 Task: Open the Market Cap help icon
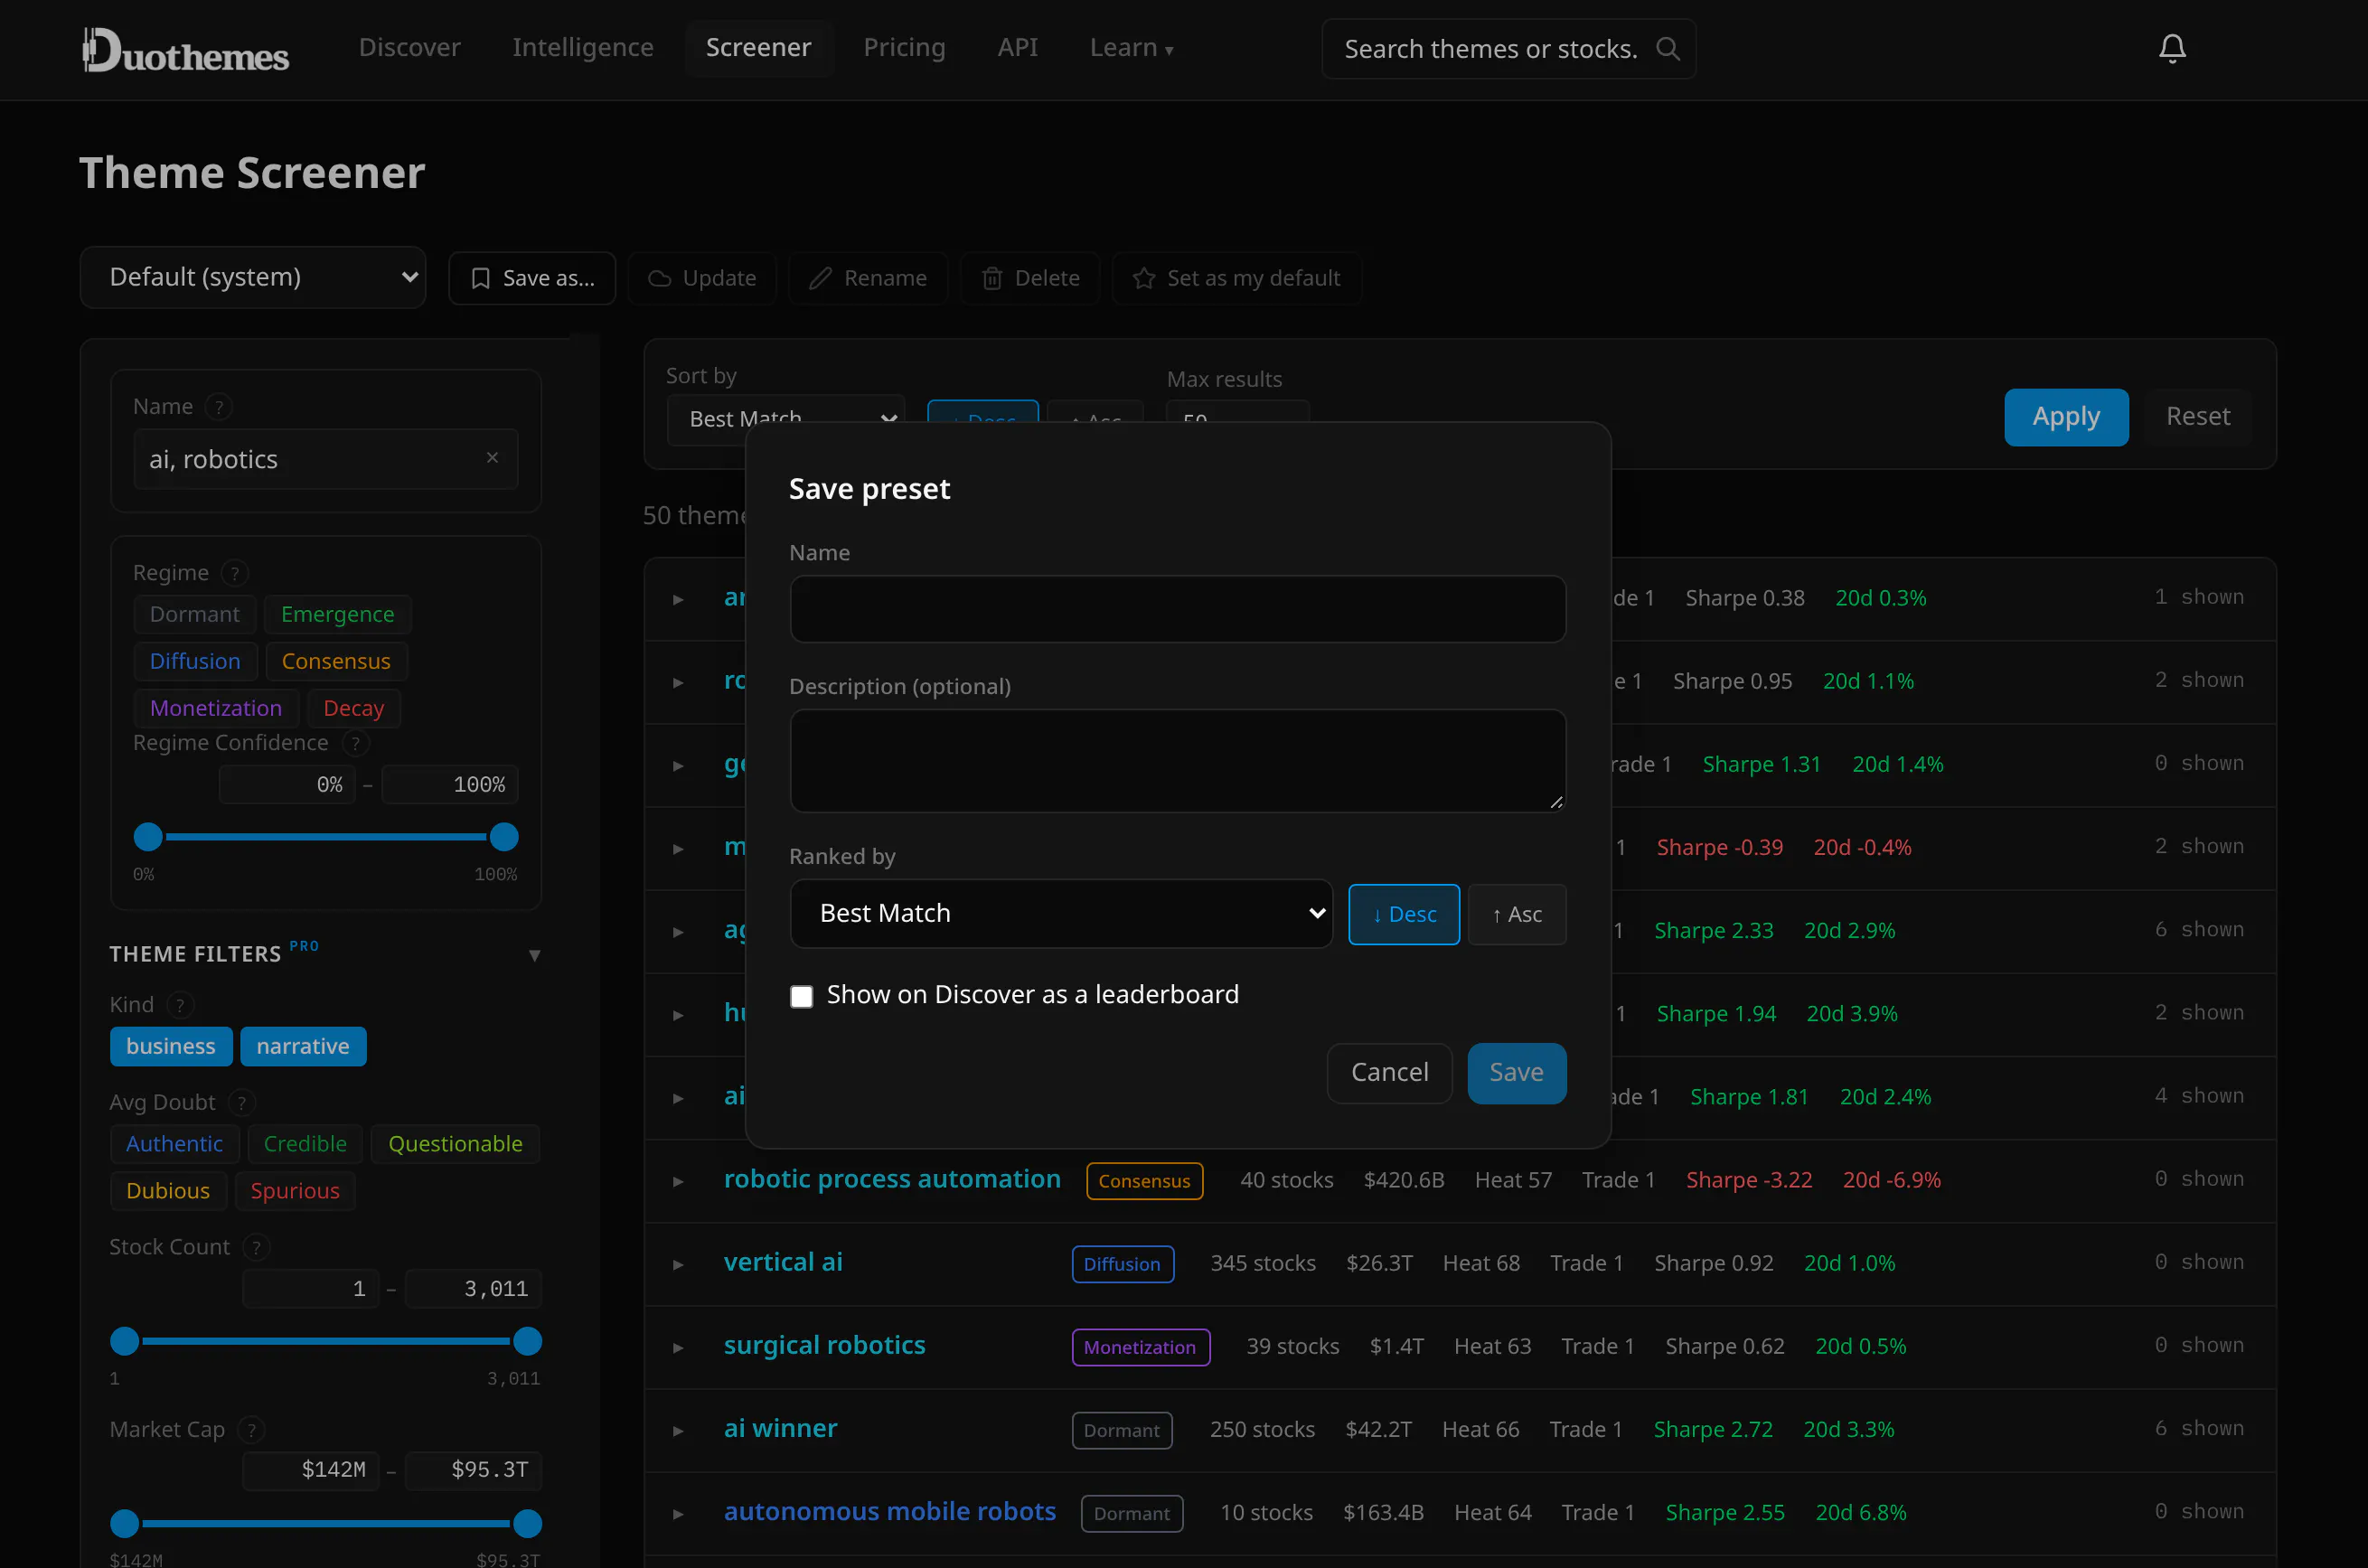[251, 1430]
